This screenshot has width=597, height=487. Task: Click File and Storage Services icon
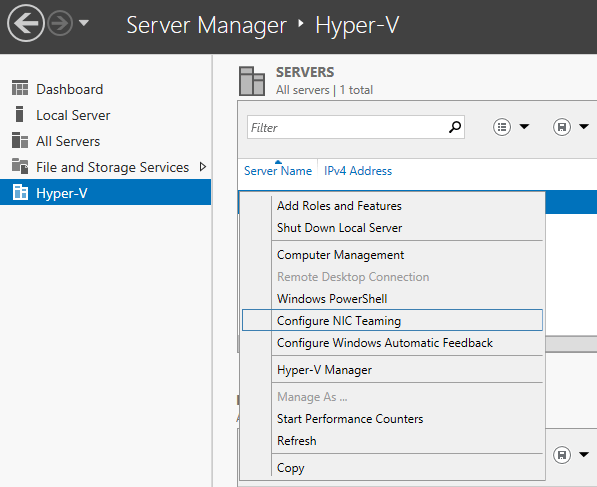20,166
